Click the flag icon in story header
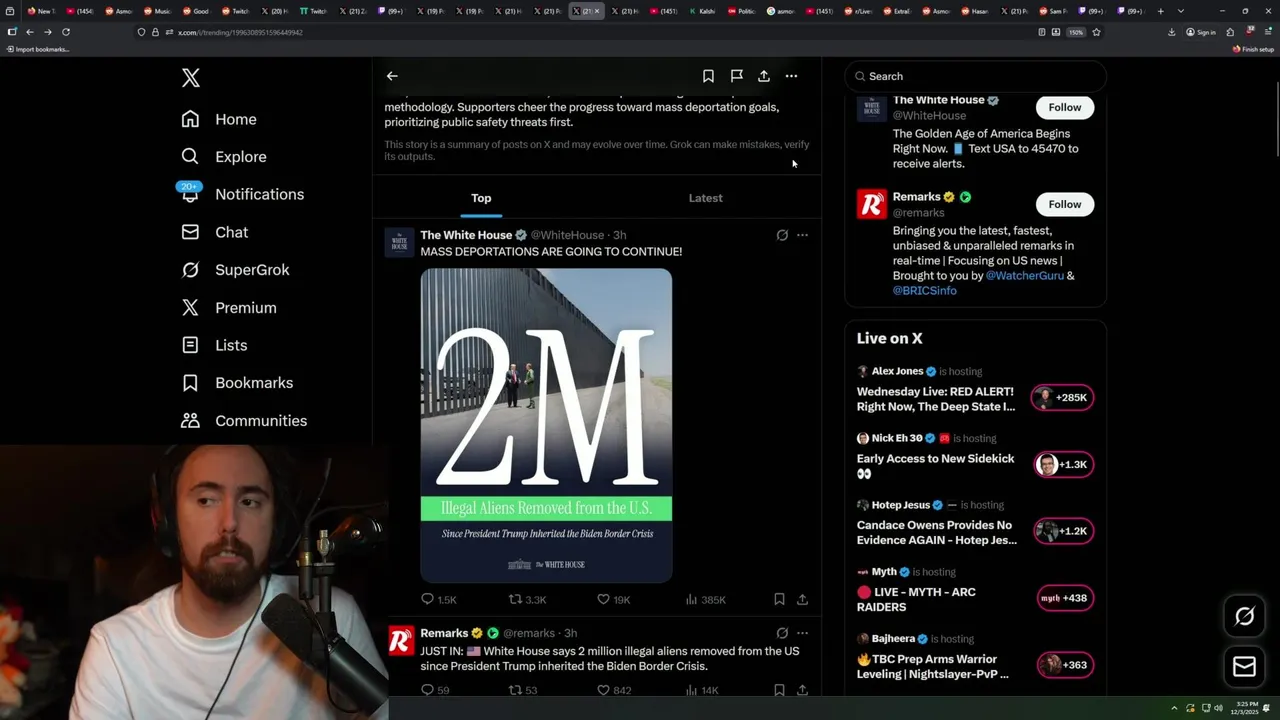This screenshot has height=720, width=1280. coord(736,76)
